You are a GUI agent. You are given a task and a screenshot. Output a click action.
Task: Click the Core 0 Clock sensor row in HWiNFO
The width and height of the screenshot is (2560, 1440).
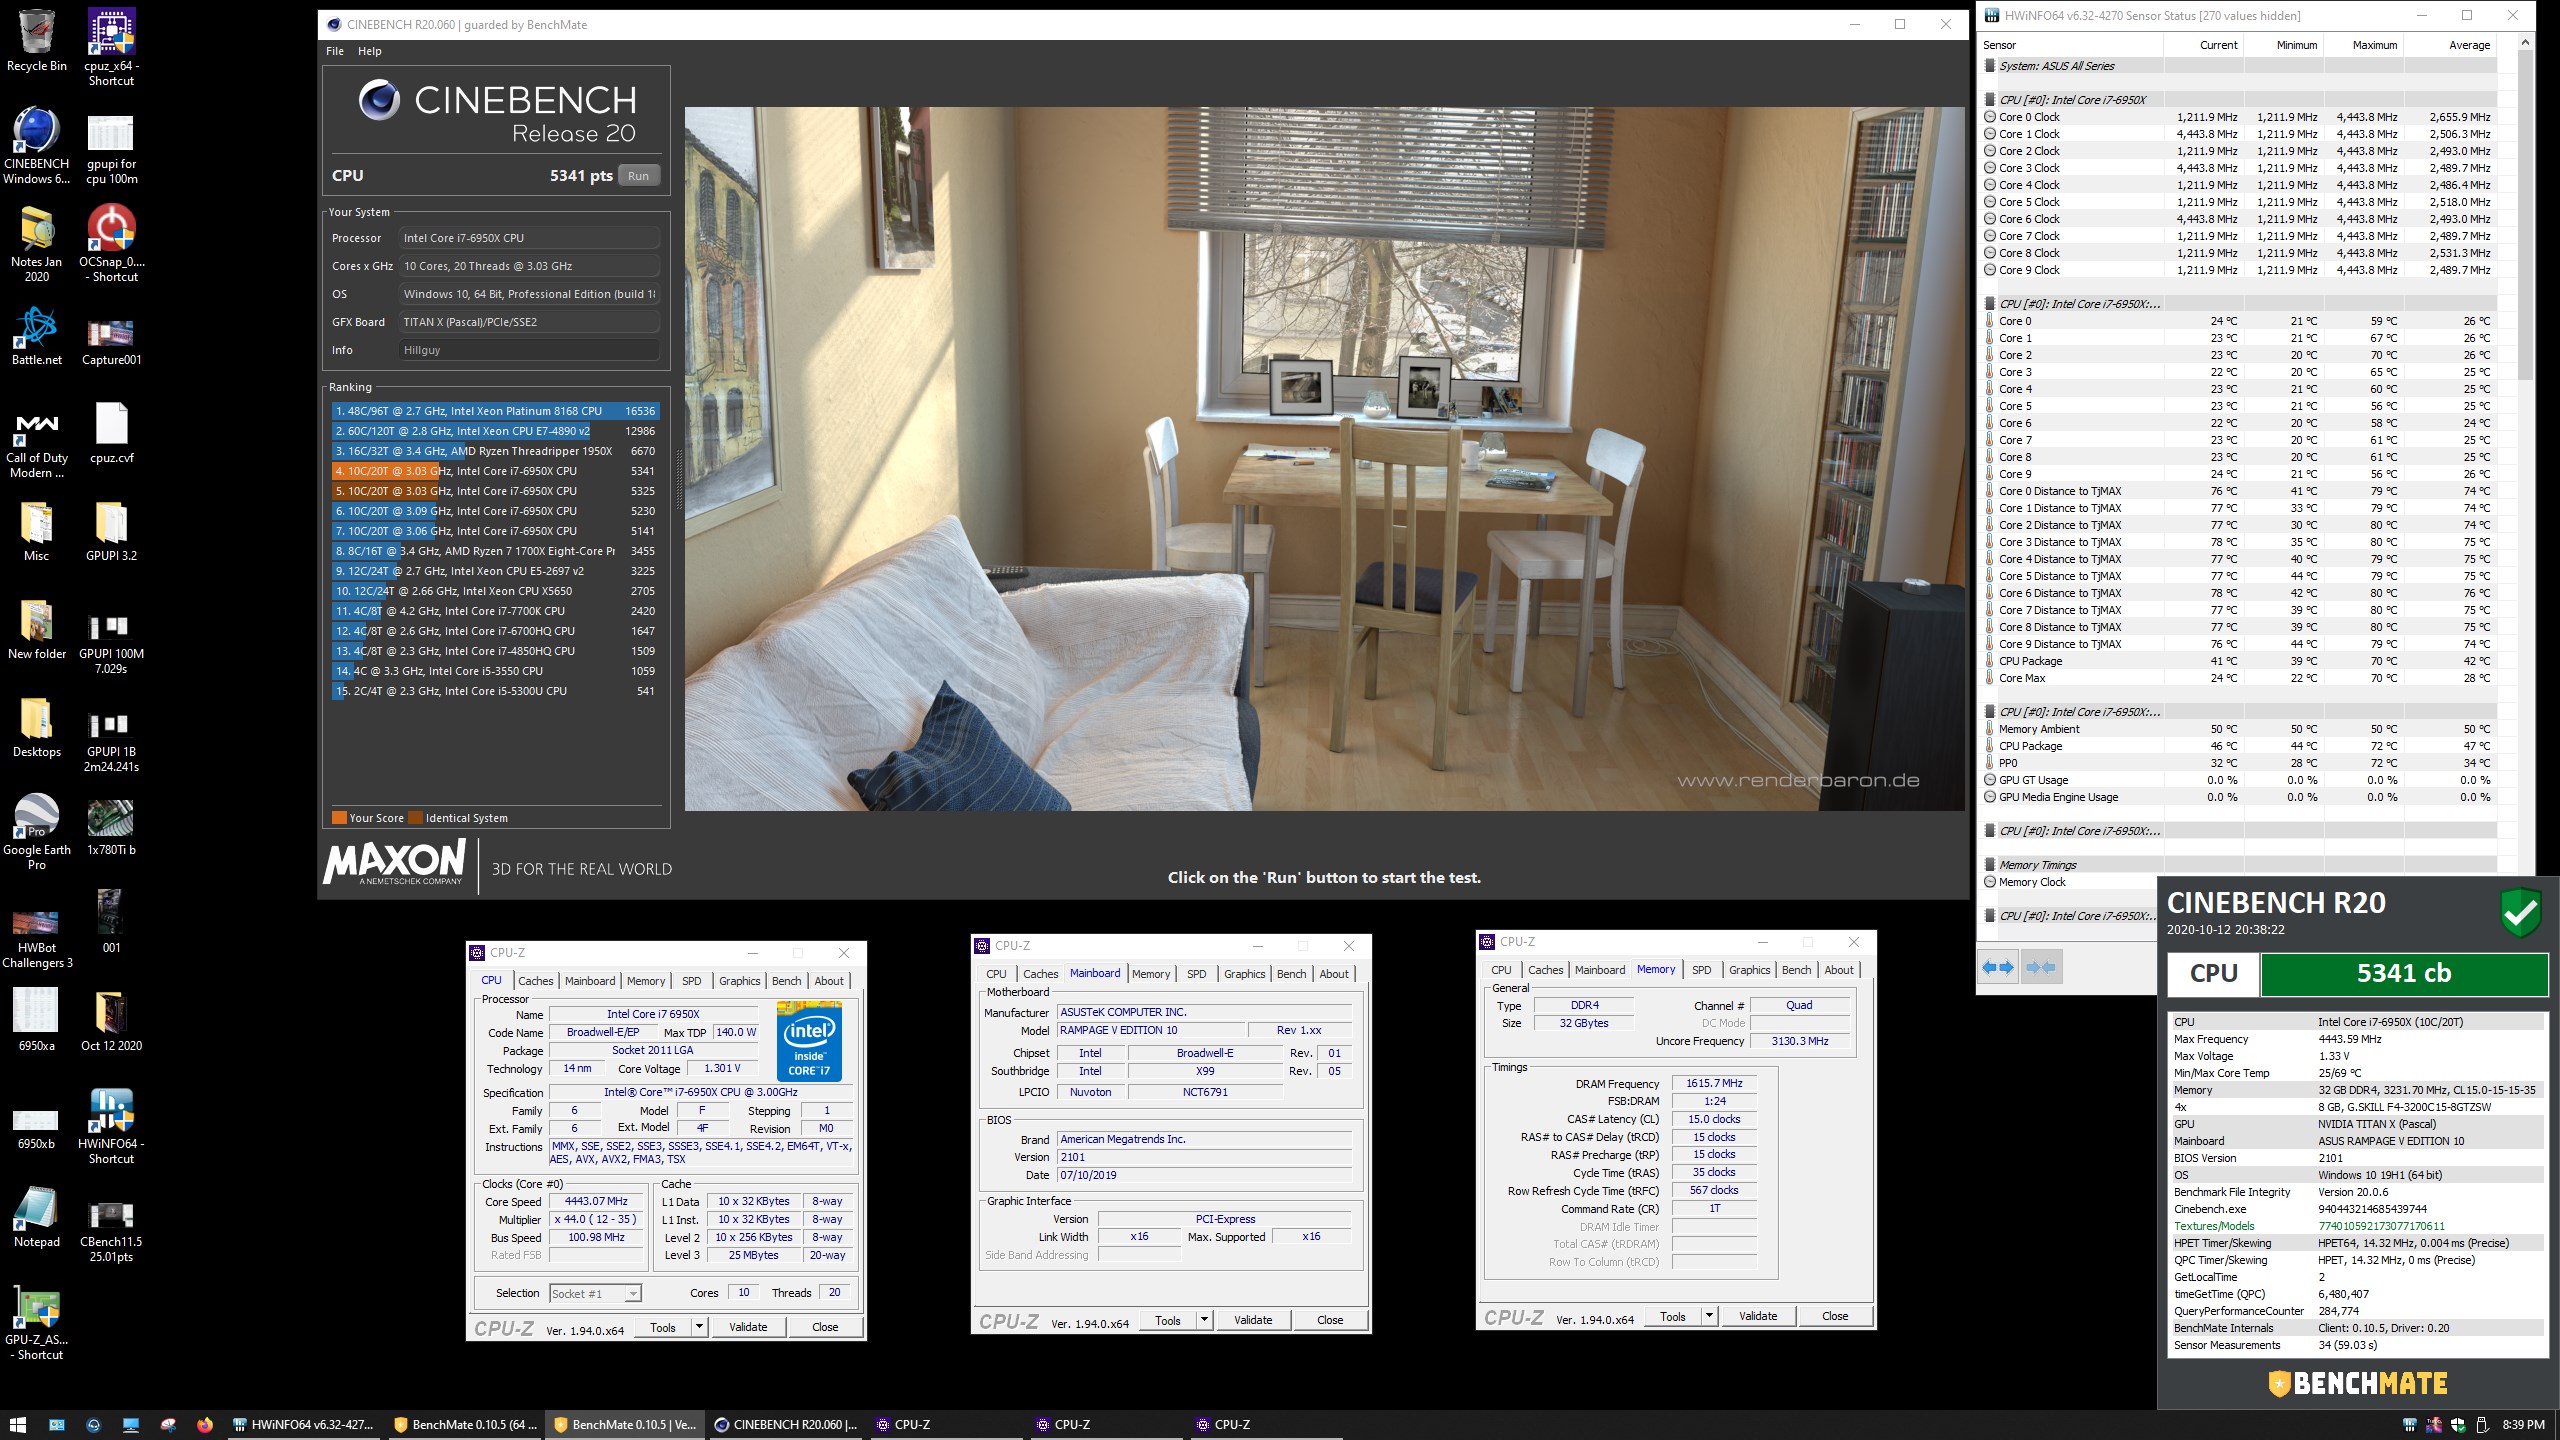pyautogui.click(x=2238, y=117)
